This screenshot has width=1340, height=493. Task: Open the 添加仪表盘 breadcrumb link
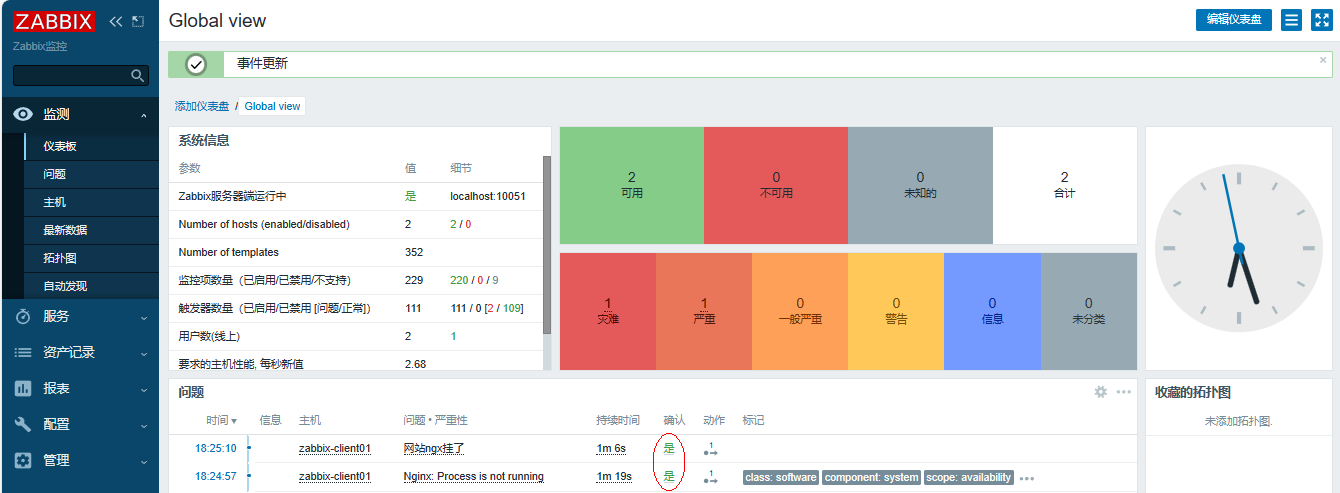click(201, 106)
